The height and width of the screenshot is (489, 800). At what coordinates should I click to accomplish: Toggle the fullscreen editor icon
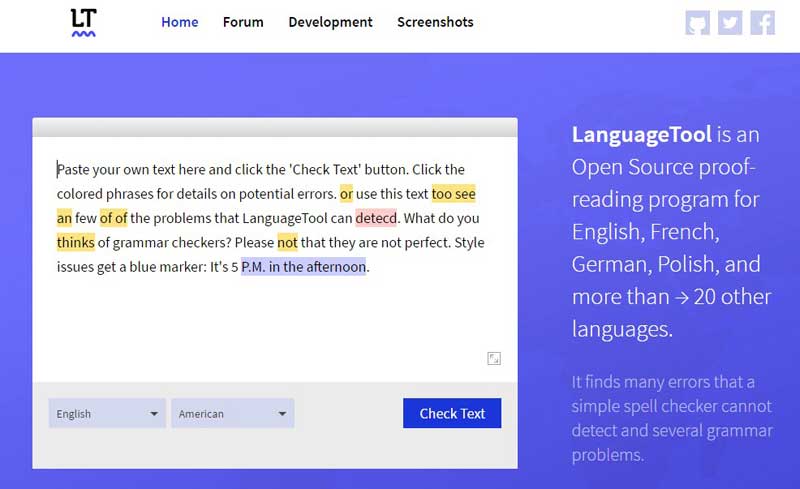494,358
